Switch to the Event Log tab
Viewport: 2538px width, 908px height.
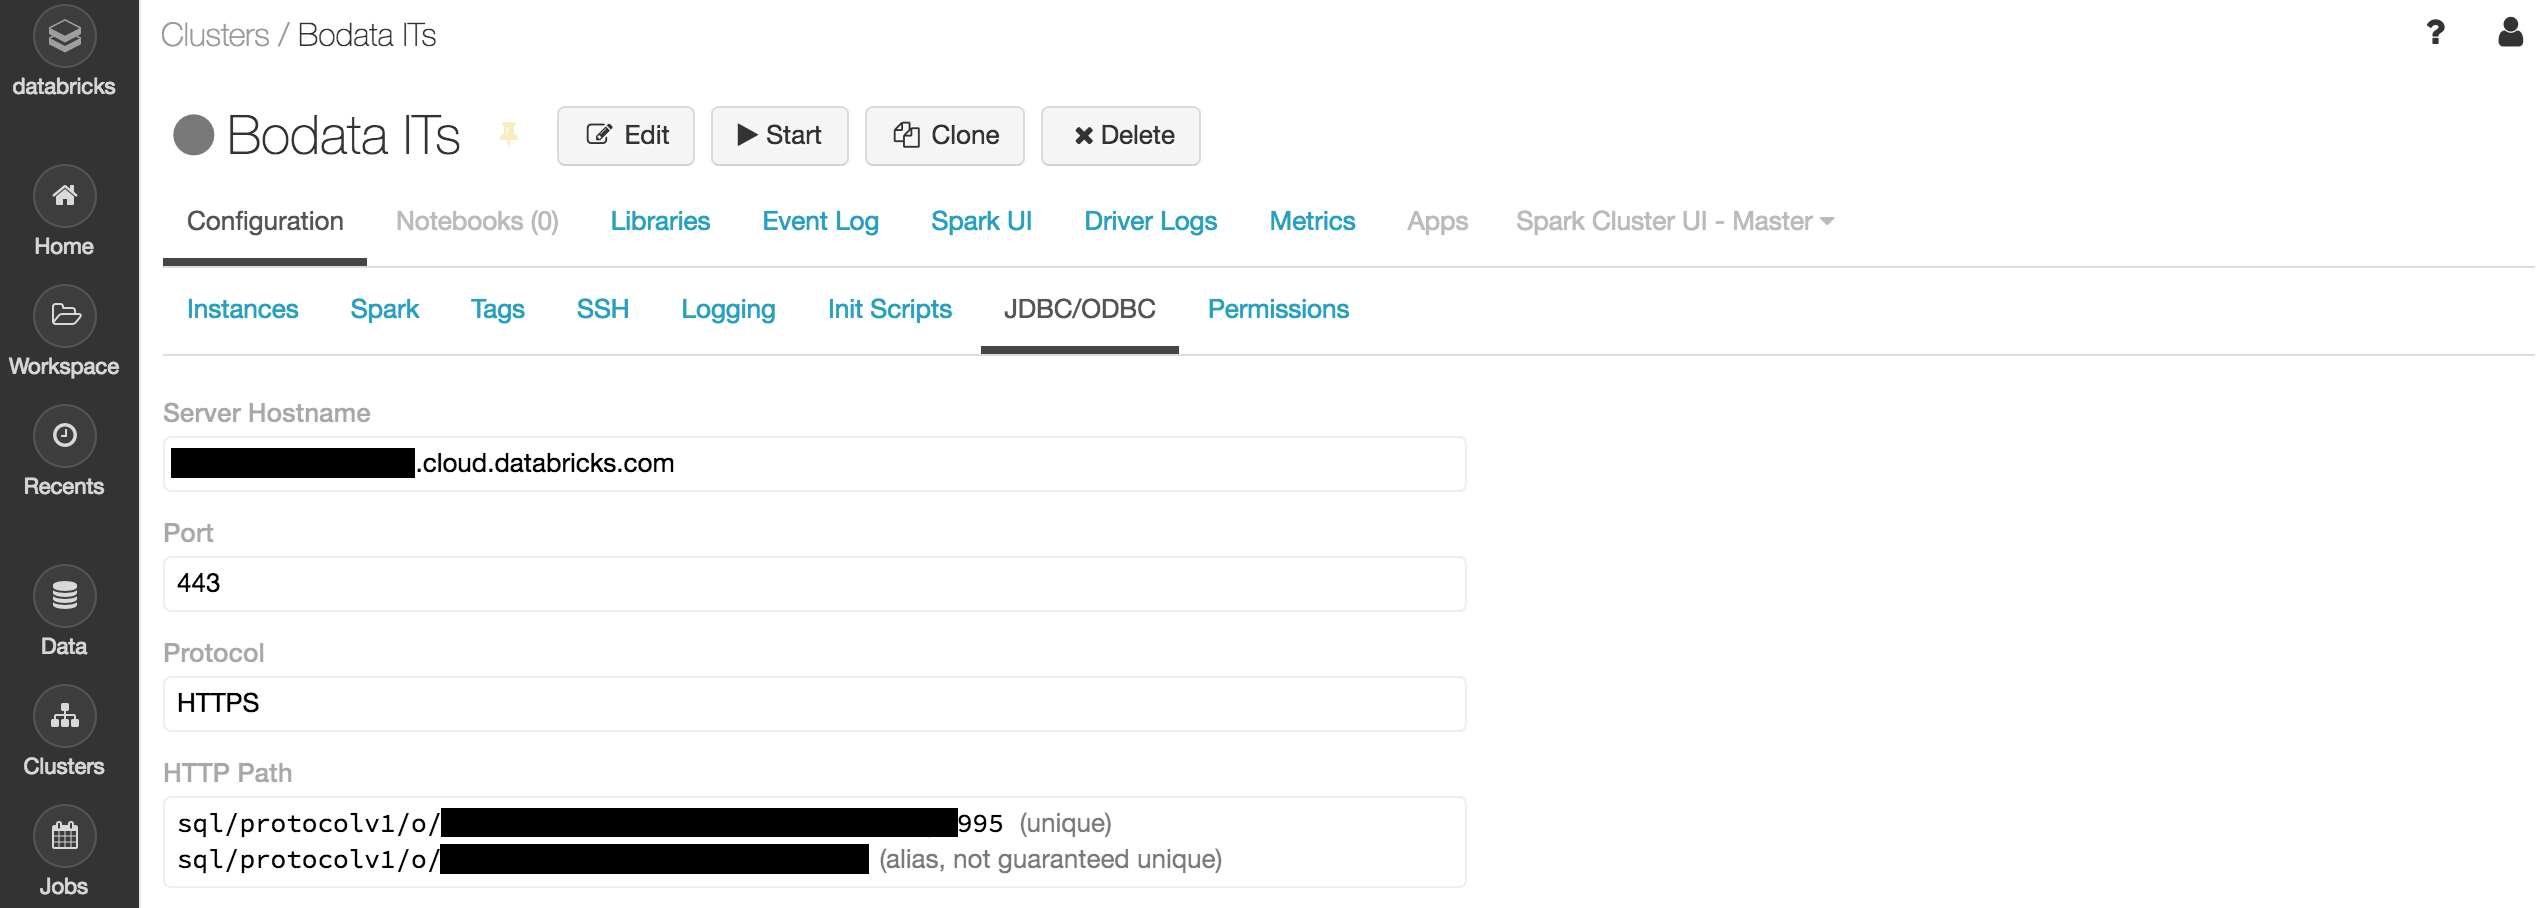(820, 221)
